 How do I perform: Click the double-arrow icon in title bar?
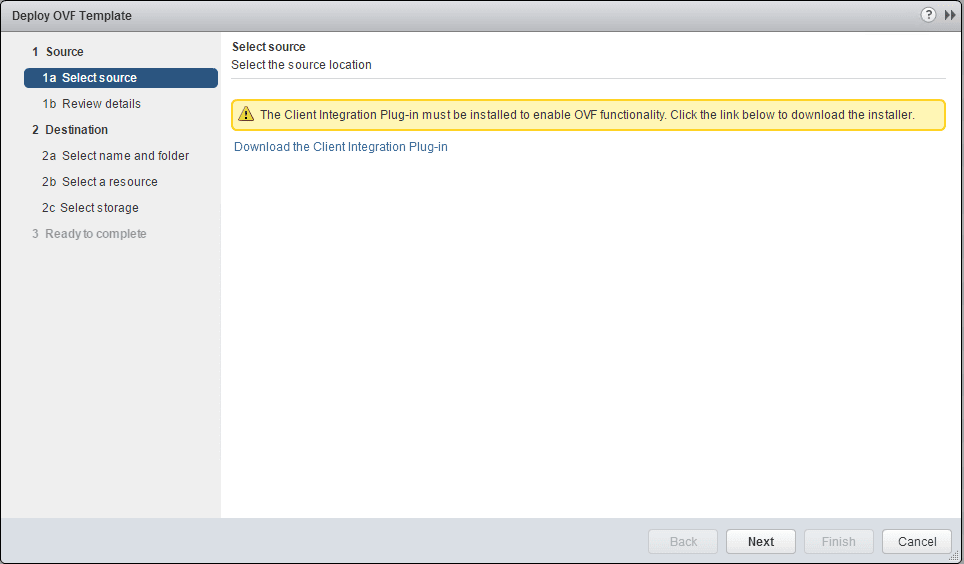pyautogui.click(x=950, y=15)
